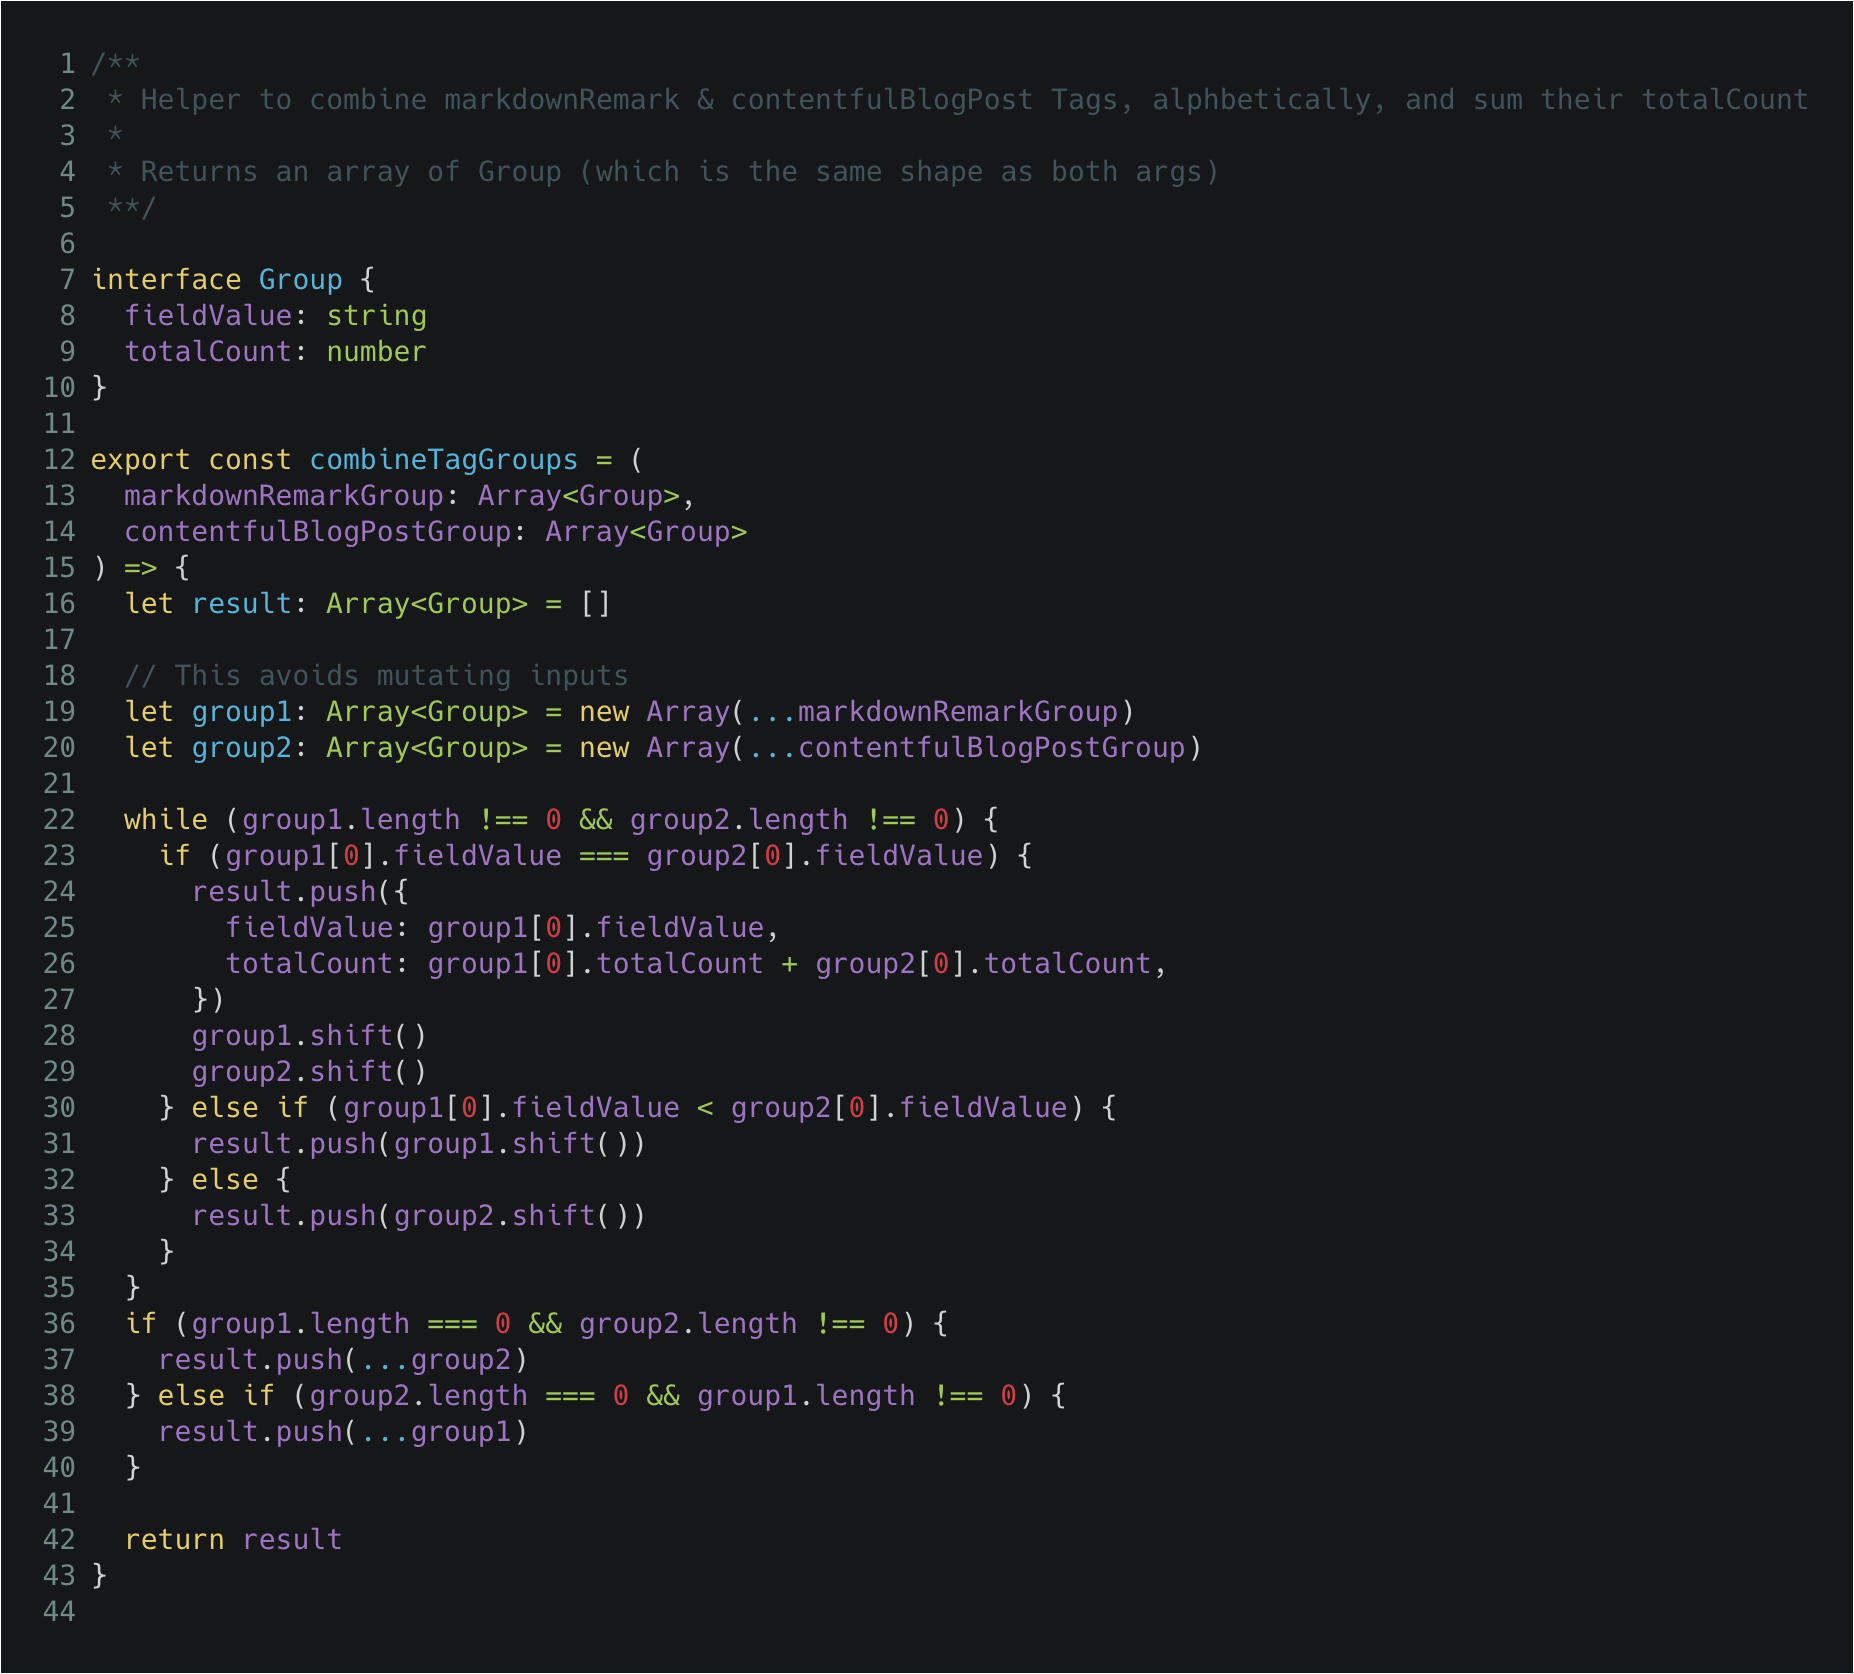Click the 'return' keyword on line 42
The width and height of the screenshot is (1854, 1674).
point(175,1540)
